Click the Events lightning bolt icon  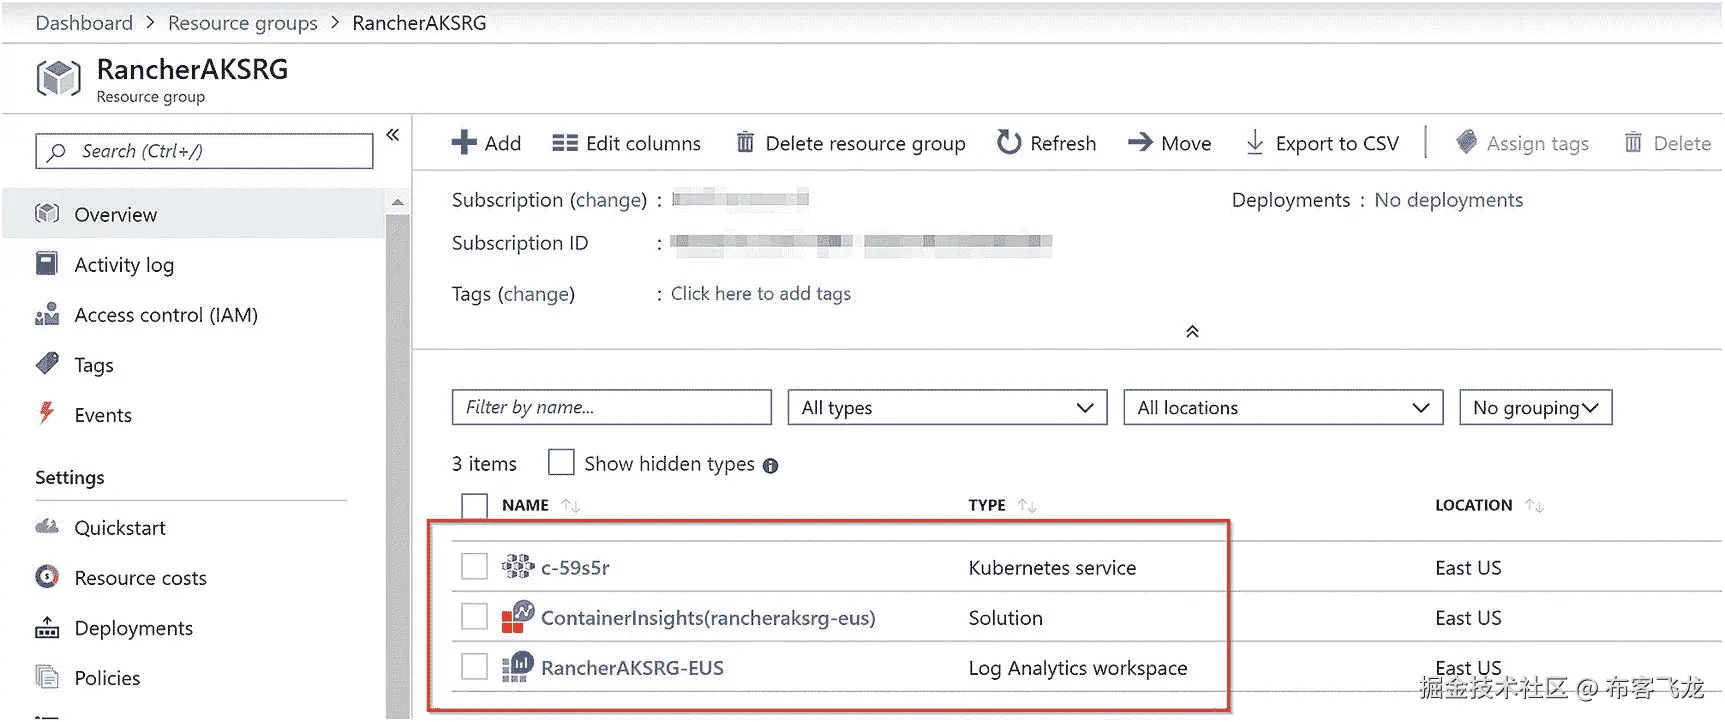coord(46,413)
